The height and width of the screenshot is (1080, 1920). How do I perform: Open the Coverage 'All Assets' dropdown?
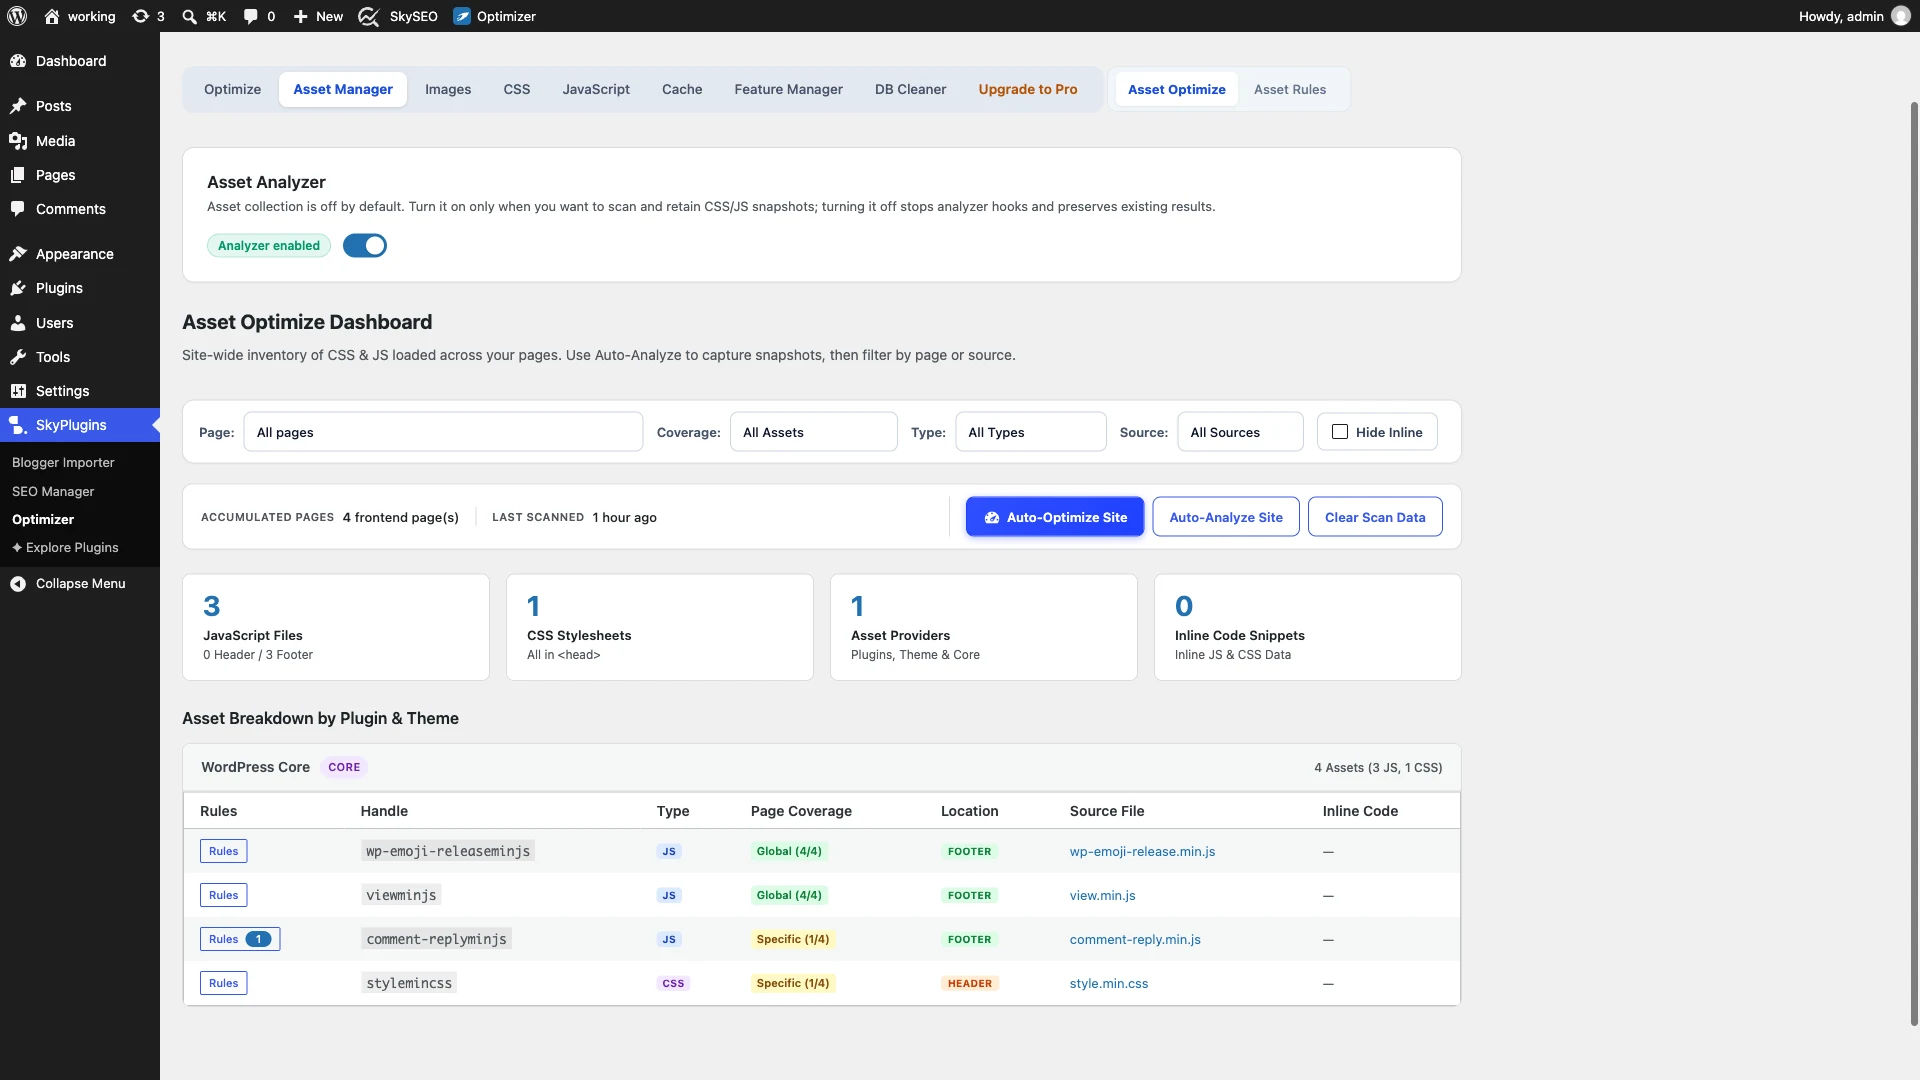tap(813, 432)
